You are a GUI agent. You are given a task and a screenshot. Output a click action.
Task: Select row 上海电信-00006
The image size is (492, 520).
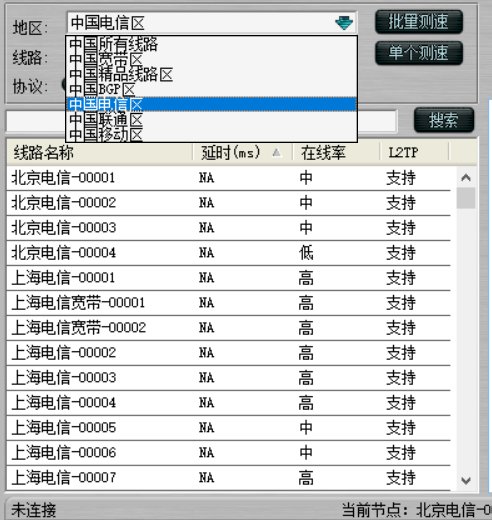228,453
